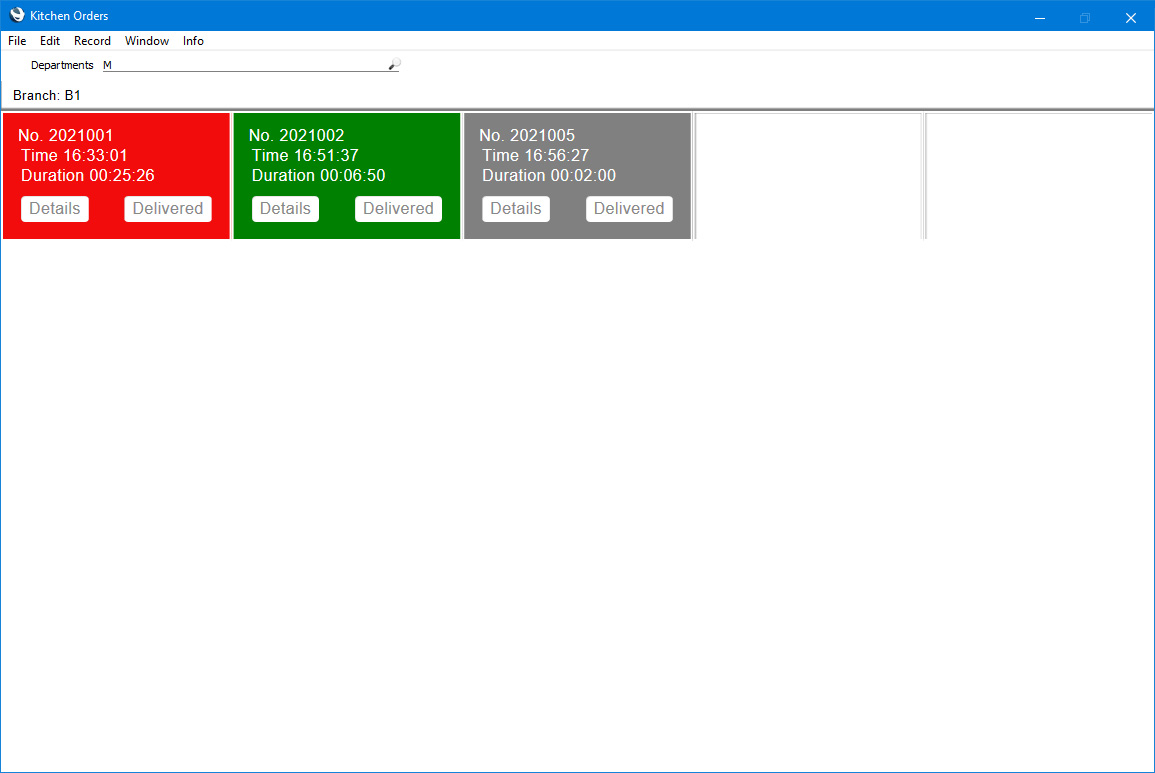Click the 'Duration 00:25:26' text
1155x773 pixels.
point(88,175)
